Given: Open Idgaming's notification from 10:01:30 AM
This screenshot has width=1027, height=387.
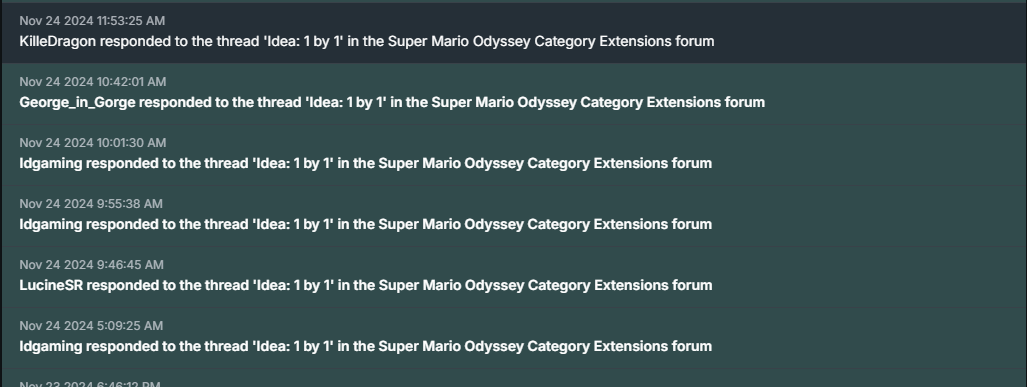Looking at the screenshot, I should pyautogui.click(x=514, y=155).
